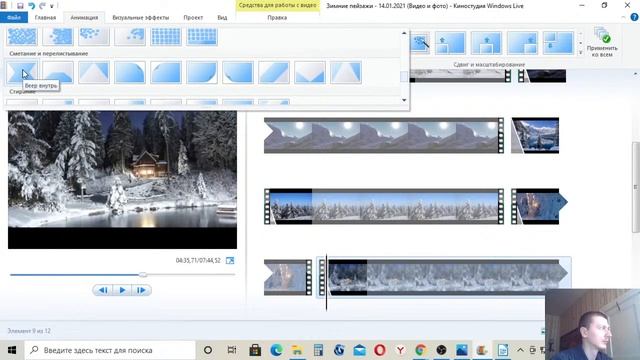Select fourth page-curl transition in Сметание row
The height and width of the screenshot is (360, 640).
[x=130, y=72]
